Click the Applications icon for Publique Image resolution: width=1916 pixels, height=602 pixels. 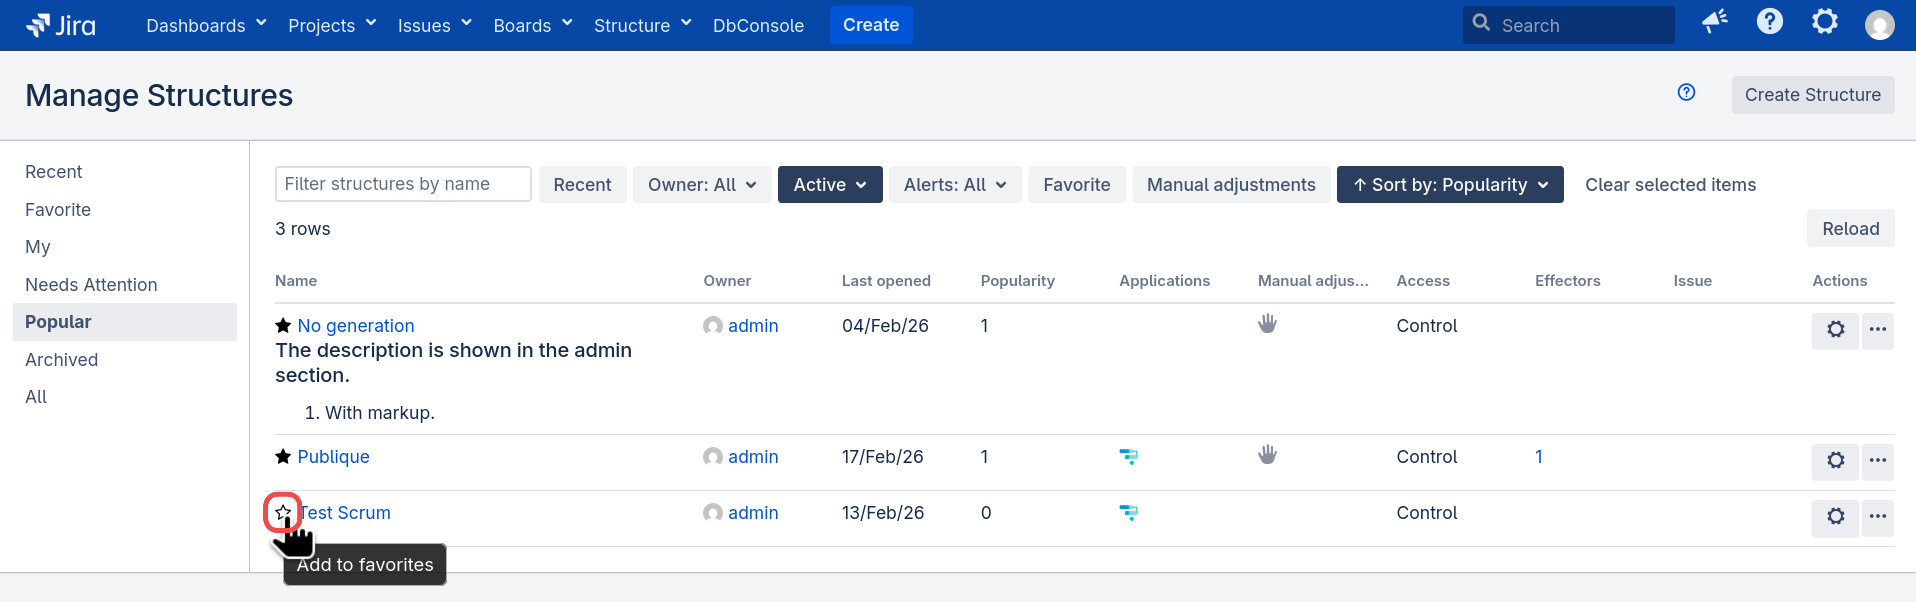click(1129, 457)
